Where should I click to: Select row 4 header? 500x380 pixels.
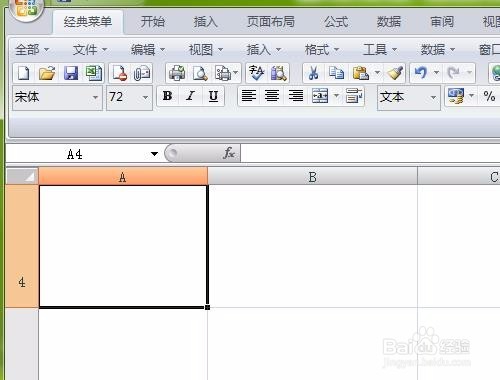[22, 246]
